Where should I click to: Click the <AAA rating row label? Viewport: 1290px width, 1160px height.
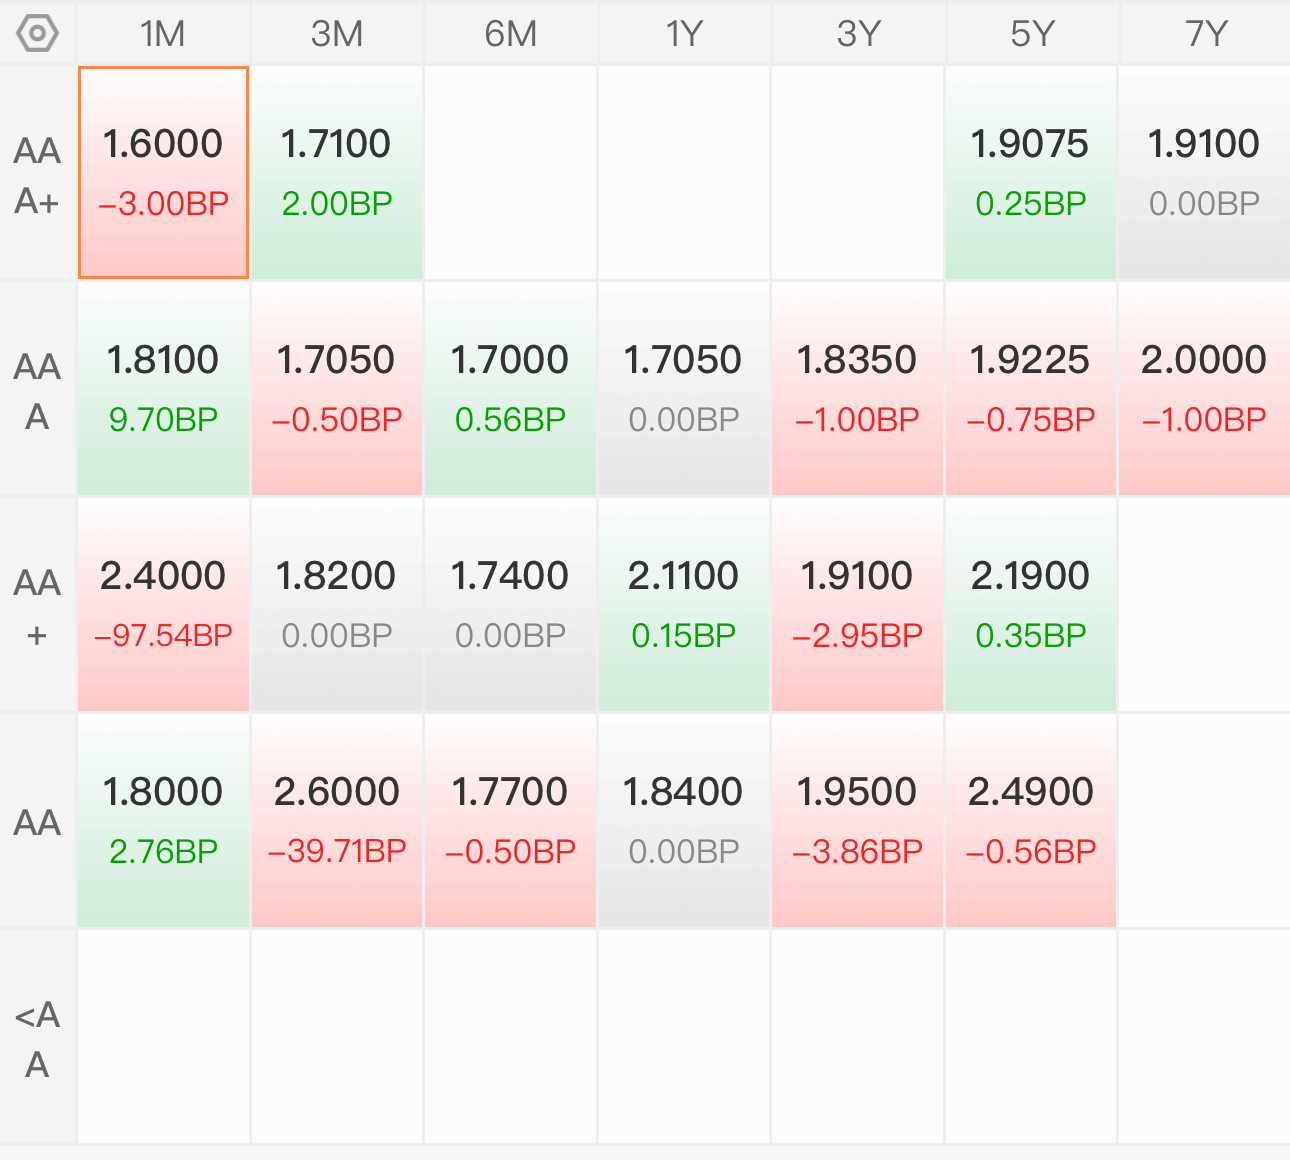point(38,1039)
